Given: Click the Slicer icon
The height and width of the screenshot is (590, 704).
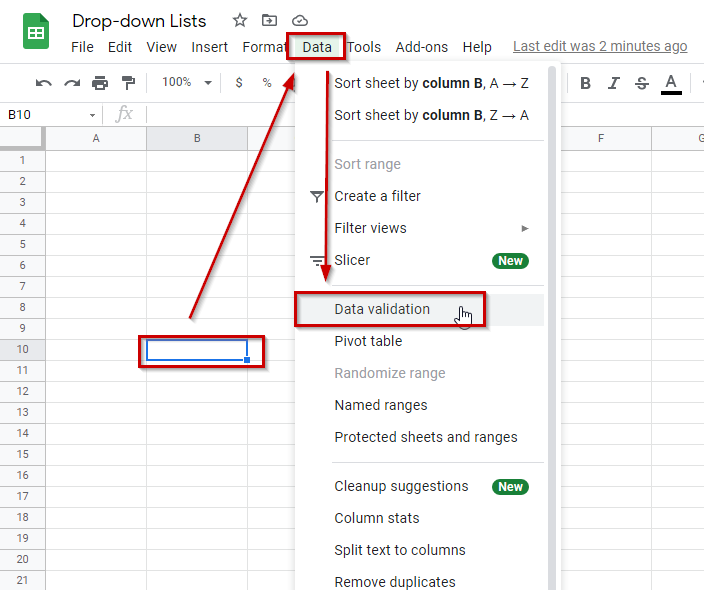Looking at the screenshot, I should click(x=317, y=260).
